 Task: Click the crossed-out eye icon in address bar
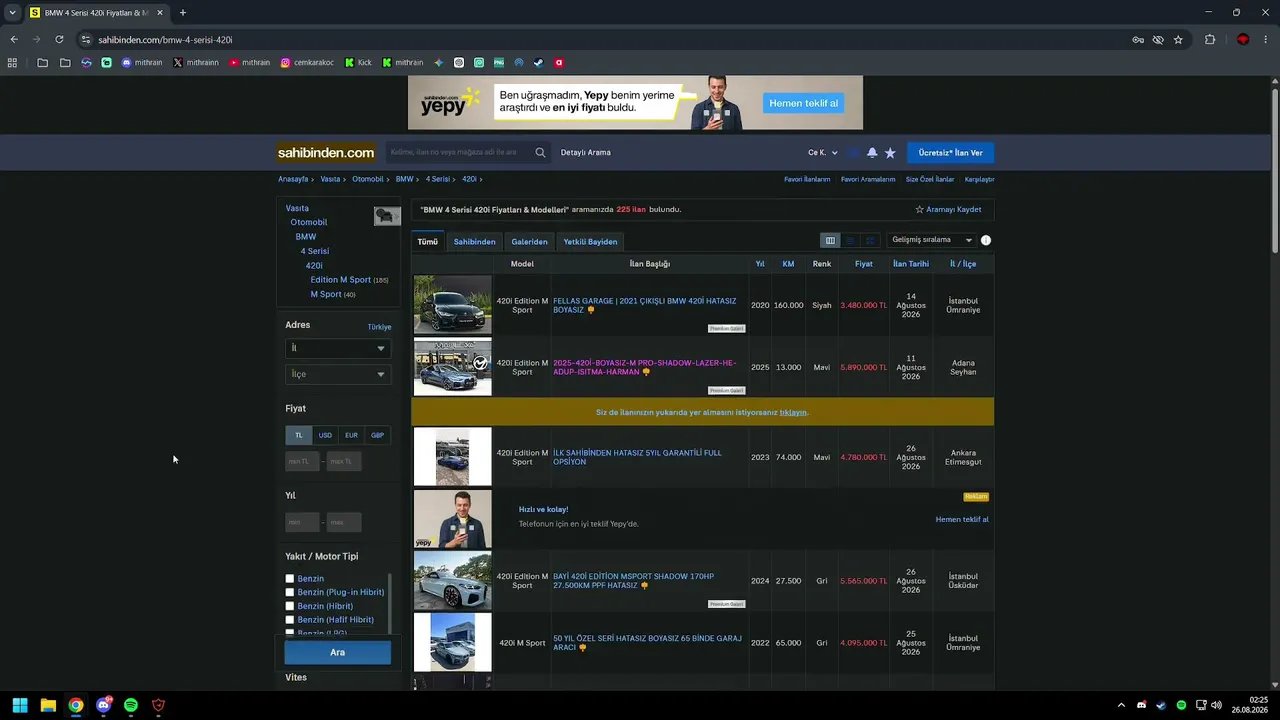click(x=1158, y=40)
